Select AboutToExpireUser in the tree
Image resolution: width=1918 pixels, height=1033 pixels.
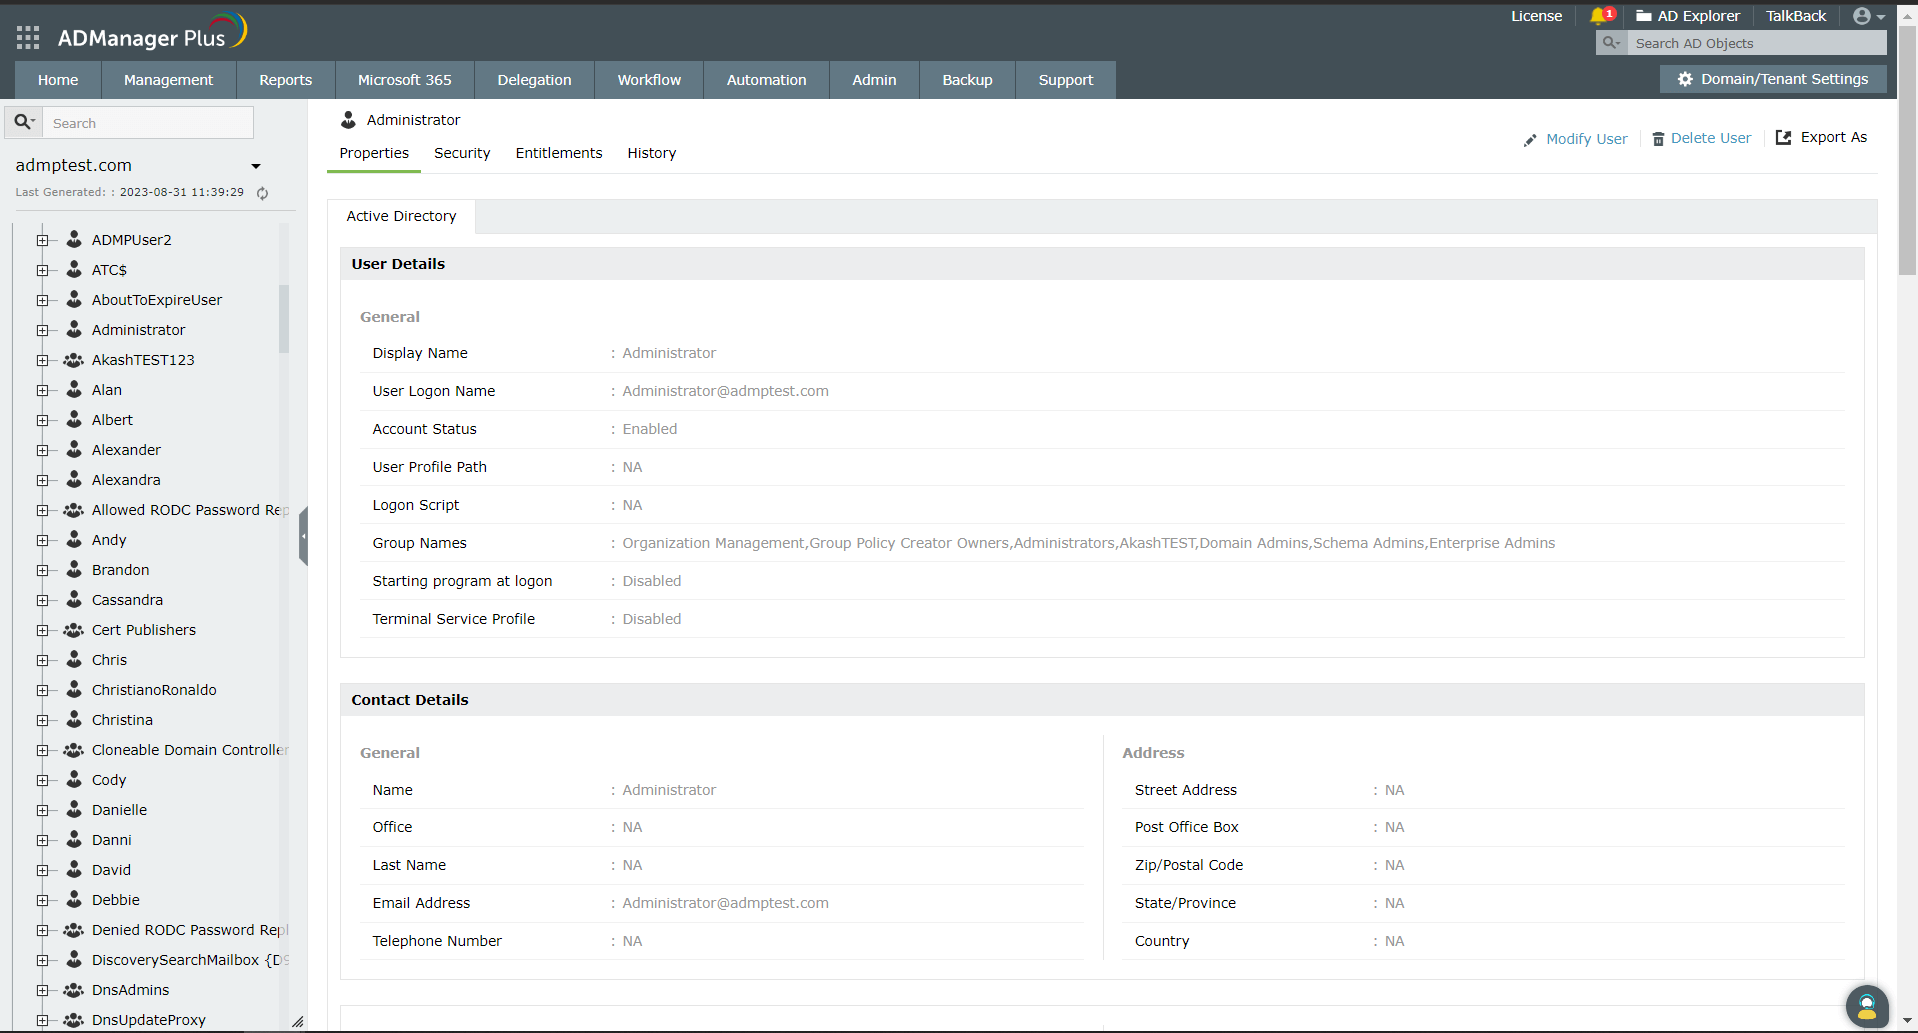(x=157, y=300)
